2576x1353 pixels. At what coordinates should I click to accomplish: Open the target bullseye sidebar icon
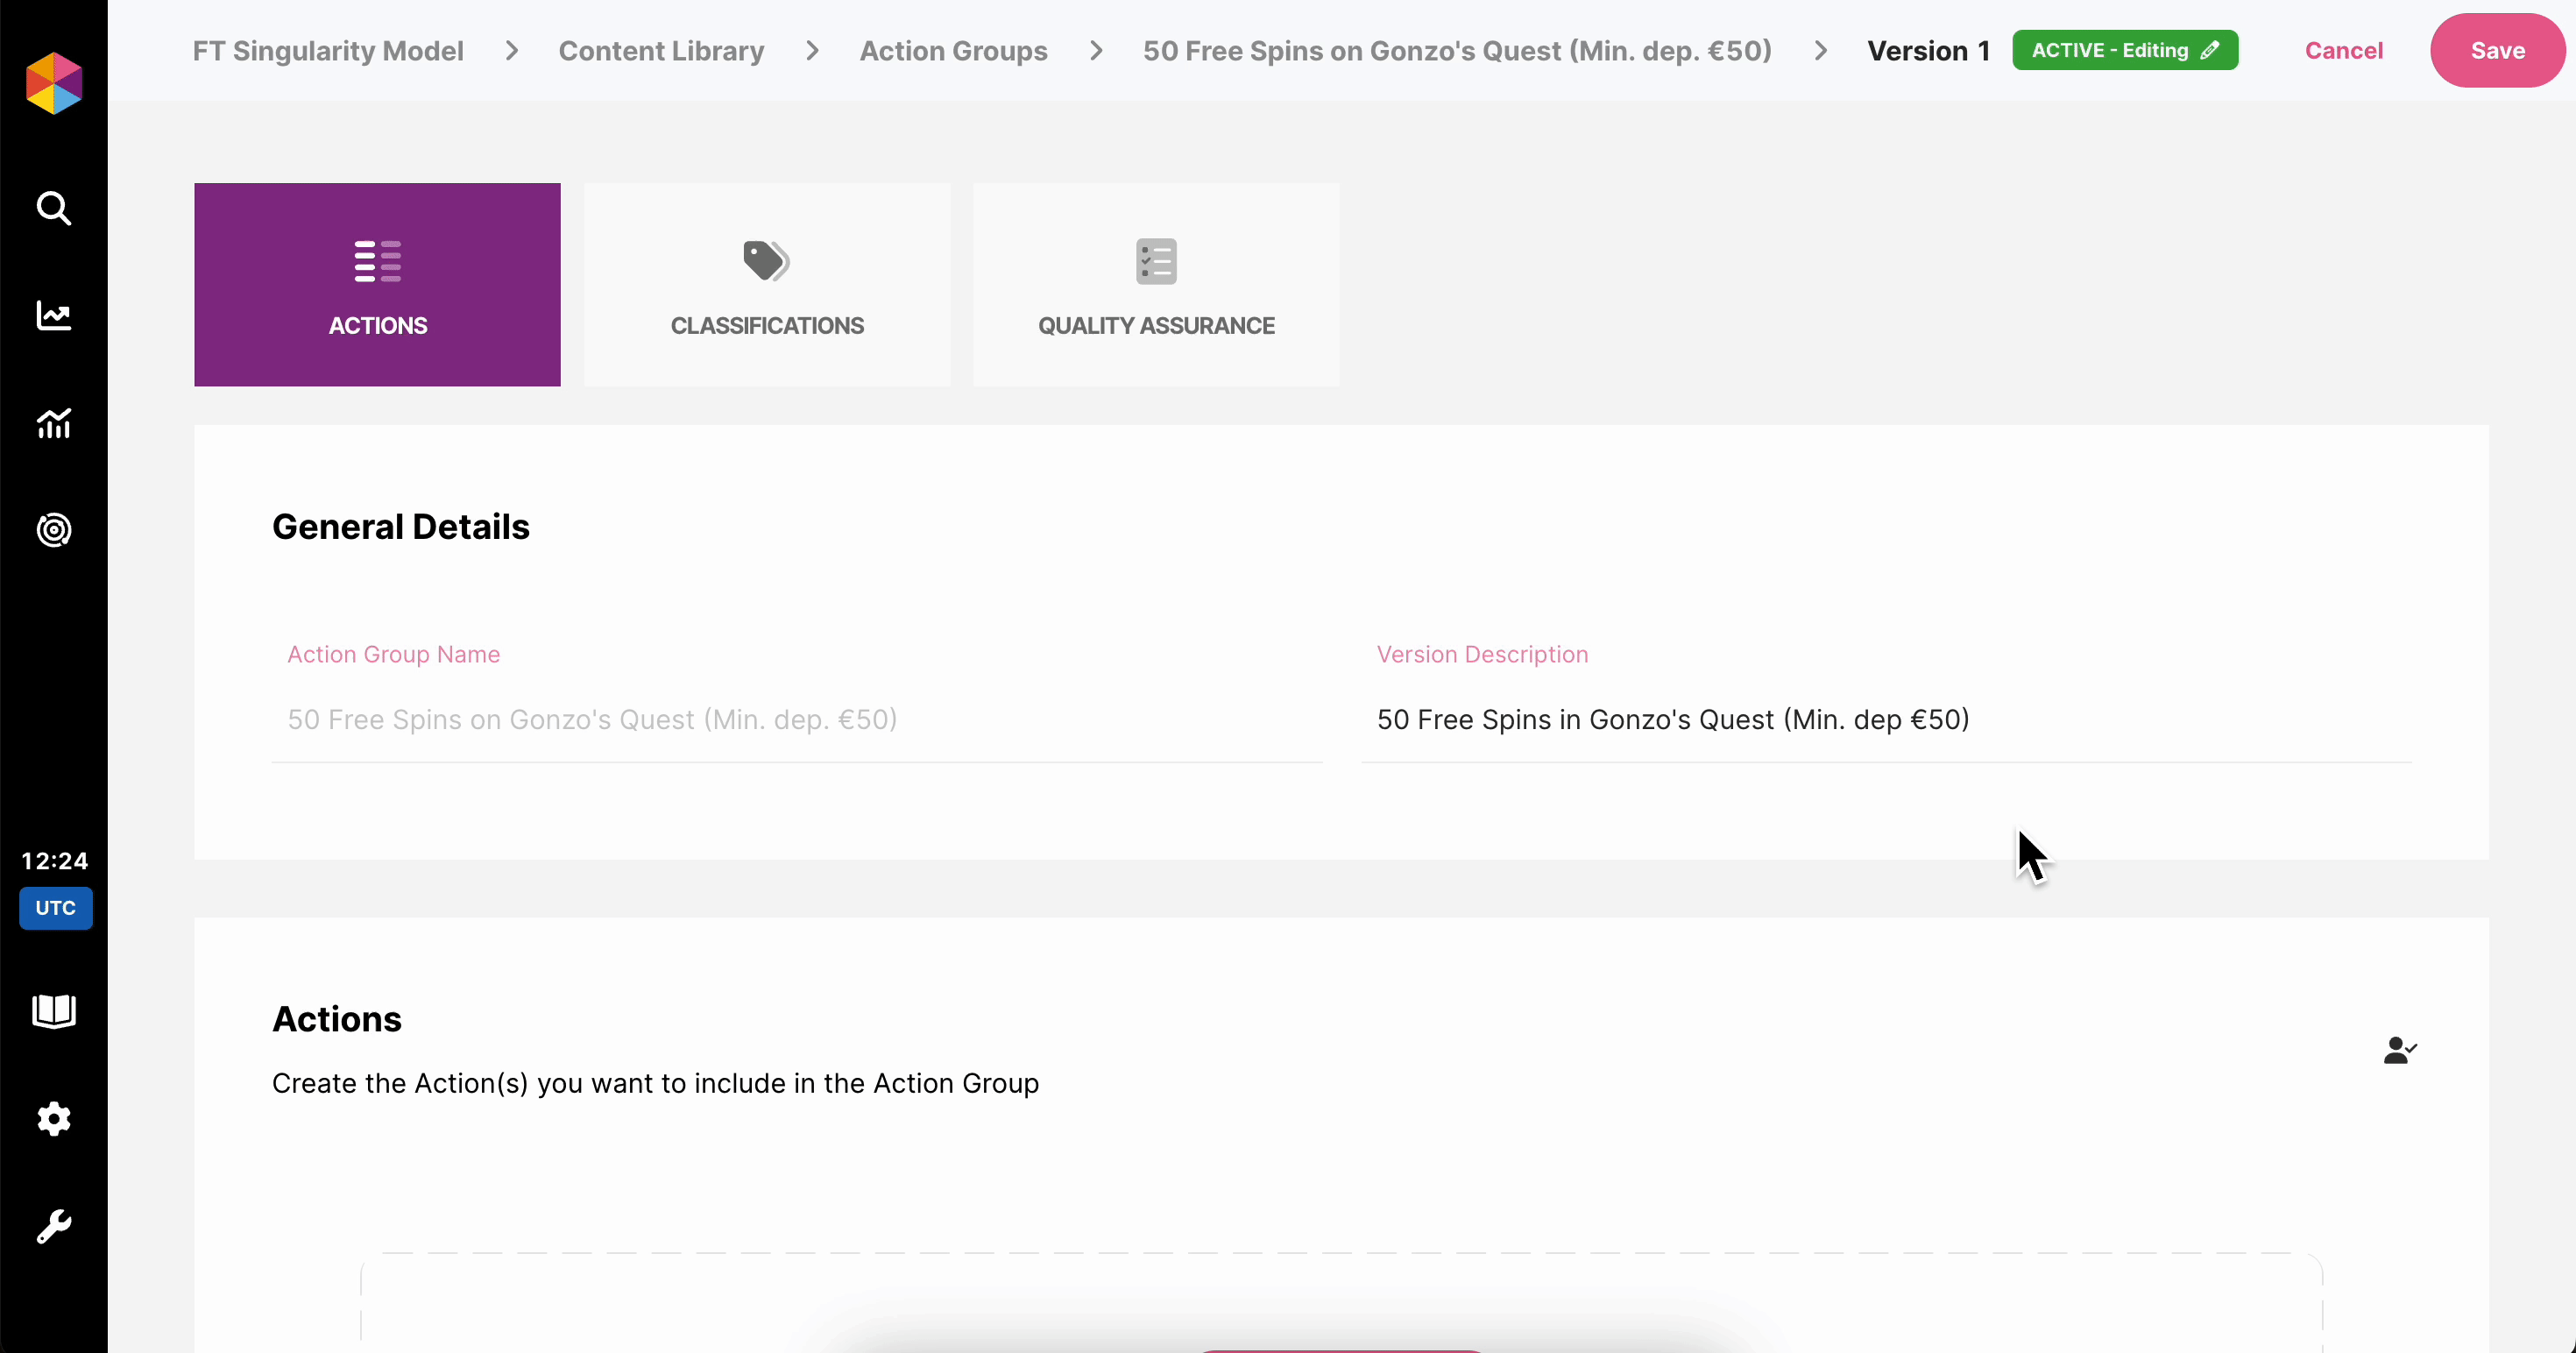click(54, 530)
